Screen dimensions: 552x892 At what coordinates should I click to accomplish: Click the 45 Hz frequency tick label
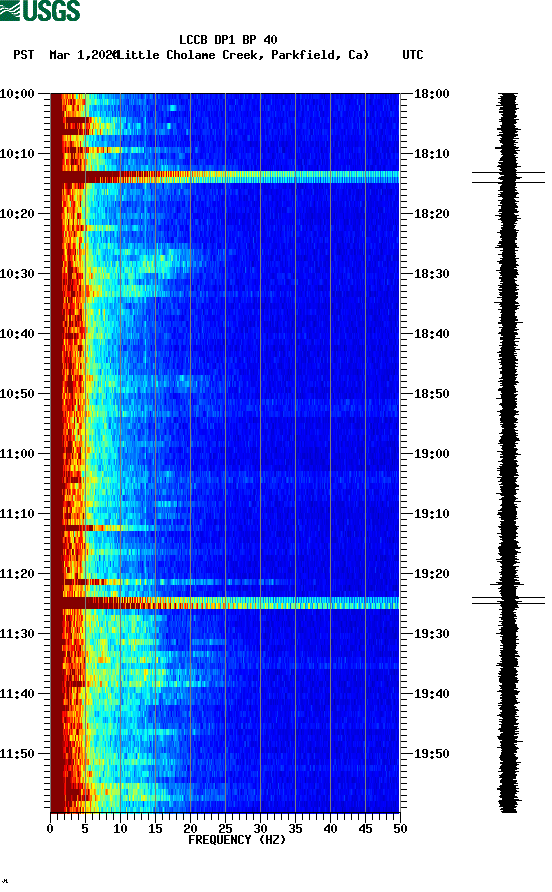[x=365, y=829]
